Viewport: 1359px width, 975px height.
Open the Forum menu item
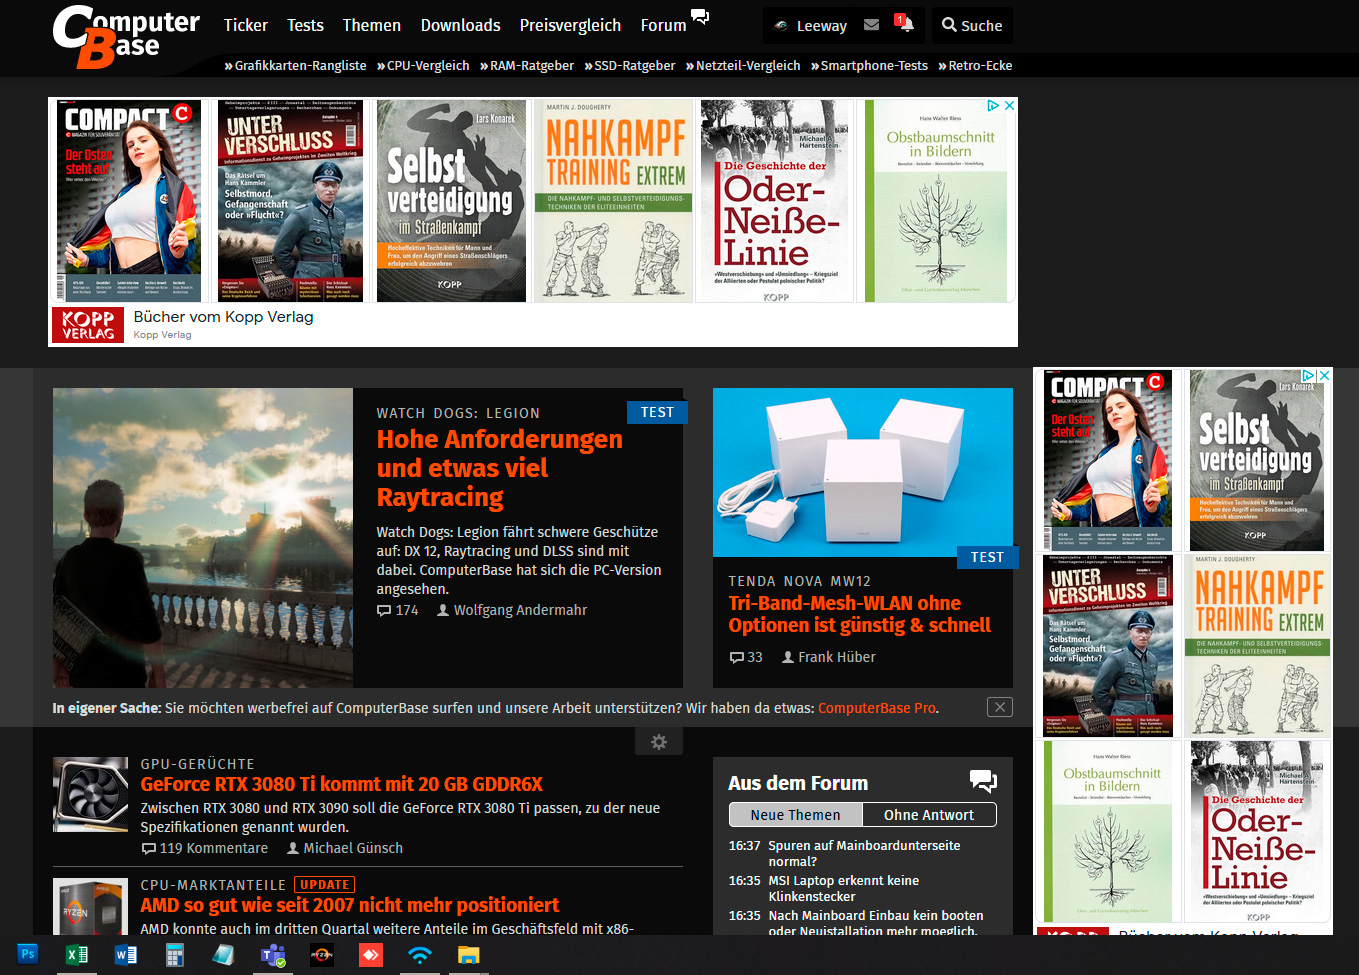coord(663,25)
